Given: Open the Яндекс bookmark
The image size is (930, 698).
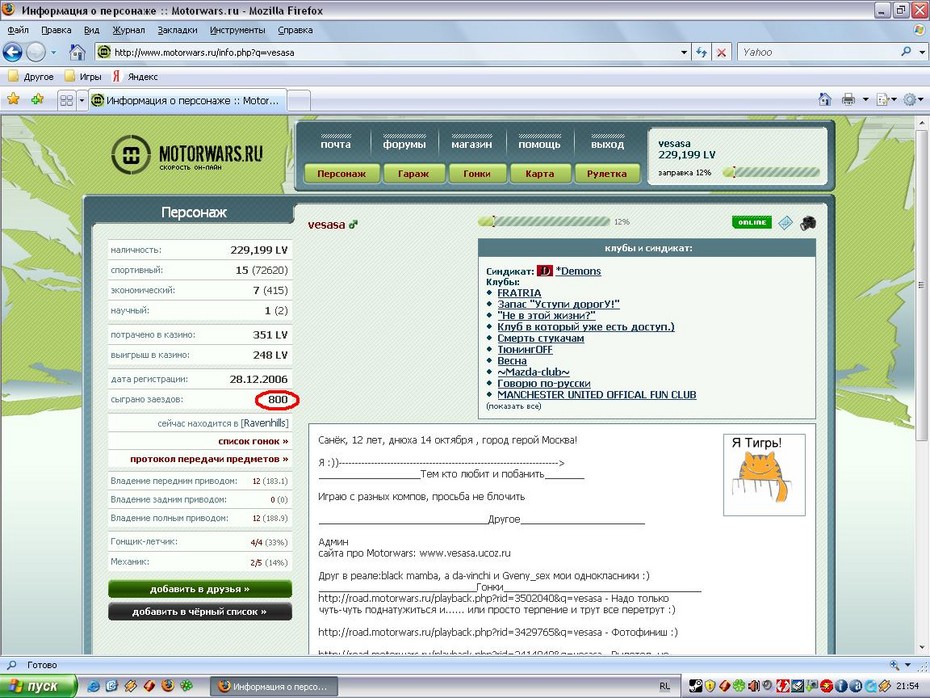Looking at the screenshot, I should click(x=135, y=77).
